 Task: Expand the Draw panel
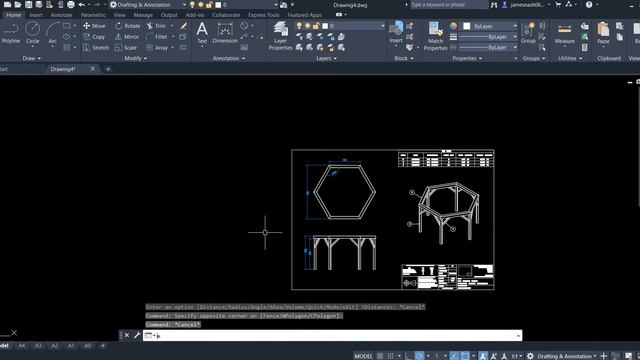tap(32, 58)
